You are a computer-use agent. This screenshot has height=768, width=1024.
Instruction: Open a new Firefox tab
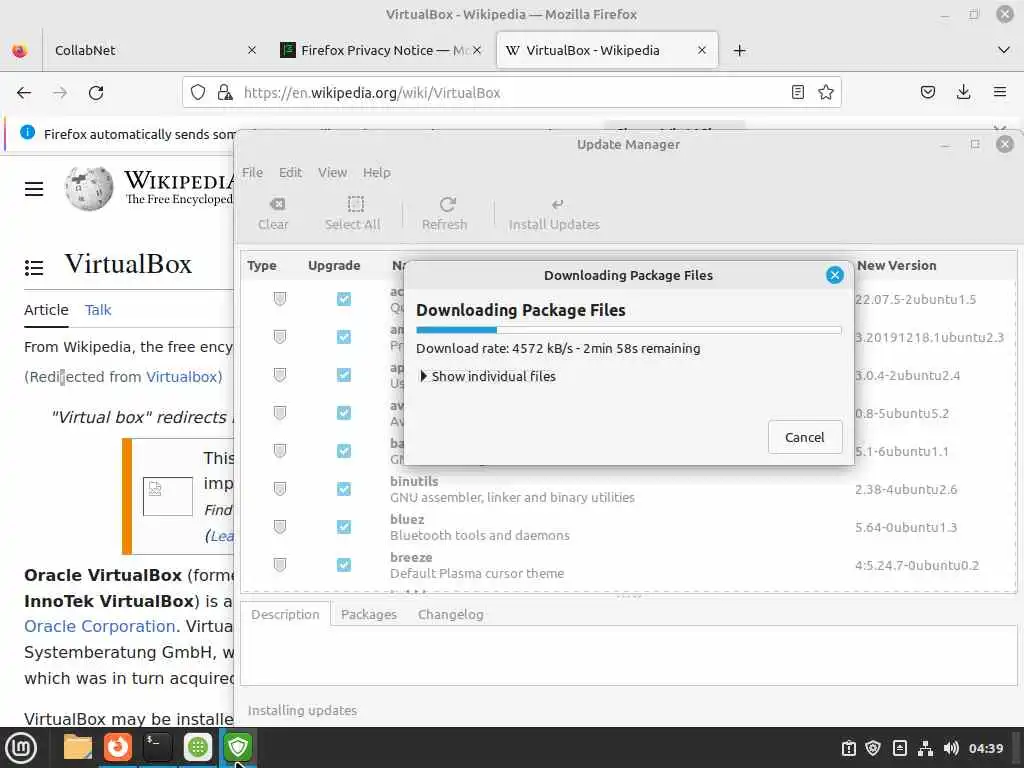739,50
